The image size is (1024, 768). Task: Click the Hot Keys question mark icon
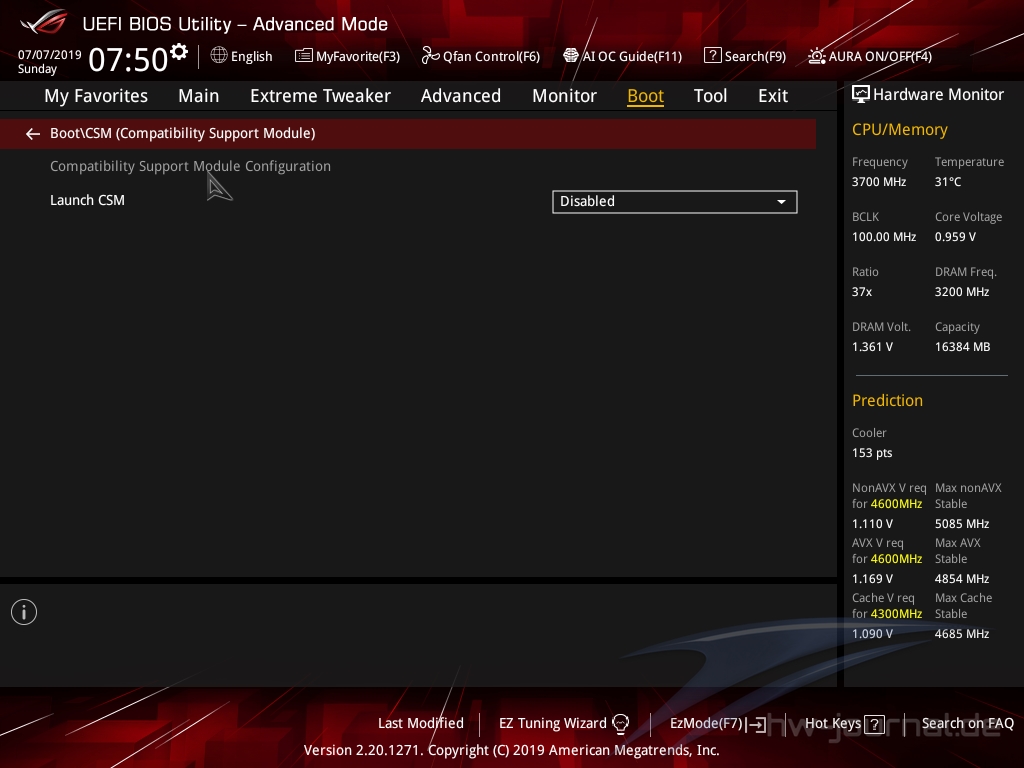(874, 724)
